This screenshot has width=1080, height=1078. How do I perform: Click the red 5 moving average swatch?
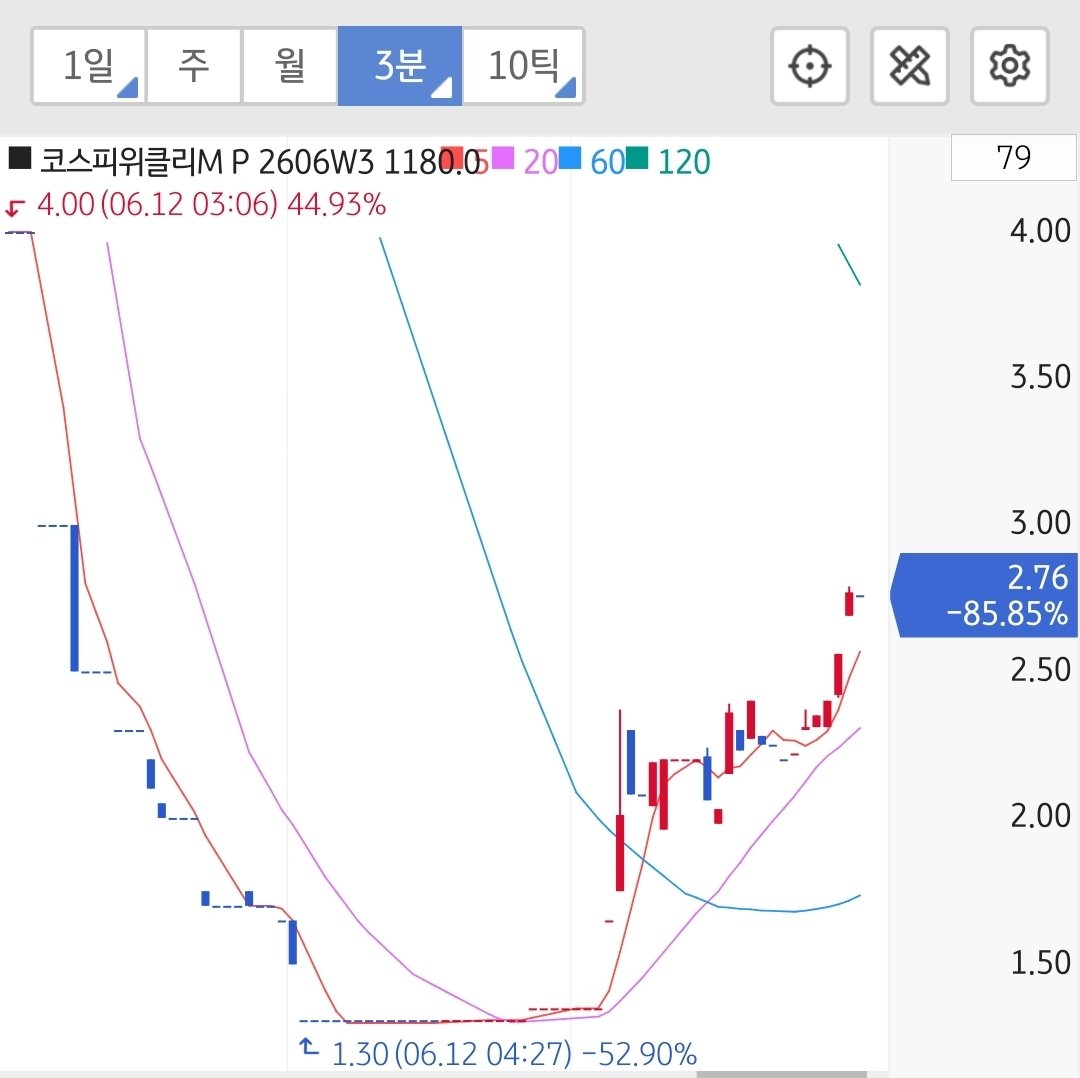(x=452, y=158)
